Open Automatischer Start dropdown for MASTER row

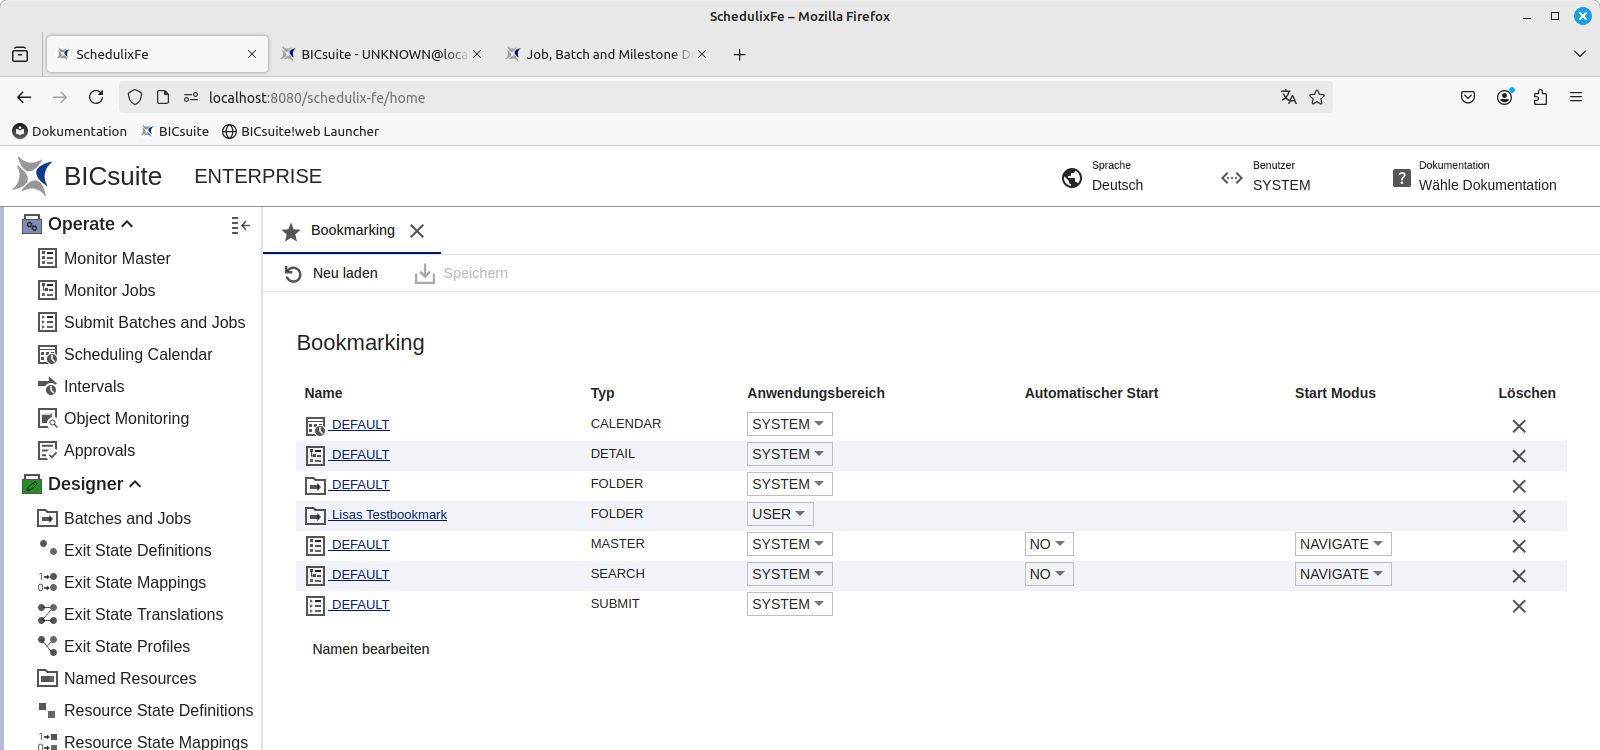coord(1048,544)
